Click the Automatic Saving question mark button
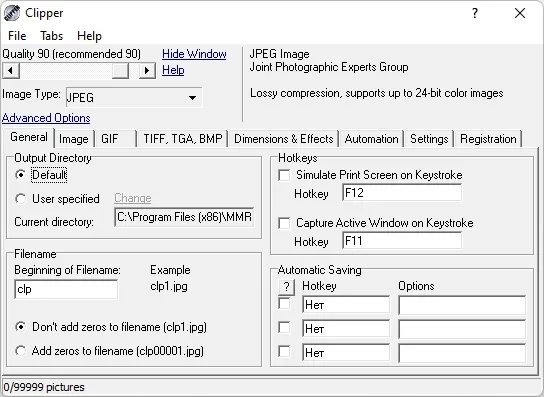544x397 pixels. click(x=286, y=287)
